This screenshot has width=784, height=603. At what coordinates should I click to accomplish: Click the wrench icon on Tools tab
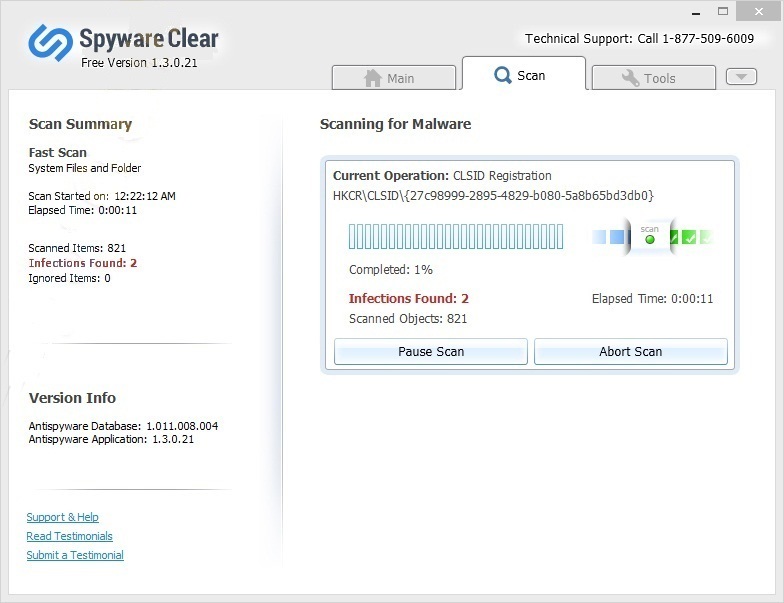tap(630, 78)
